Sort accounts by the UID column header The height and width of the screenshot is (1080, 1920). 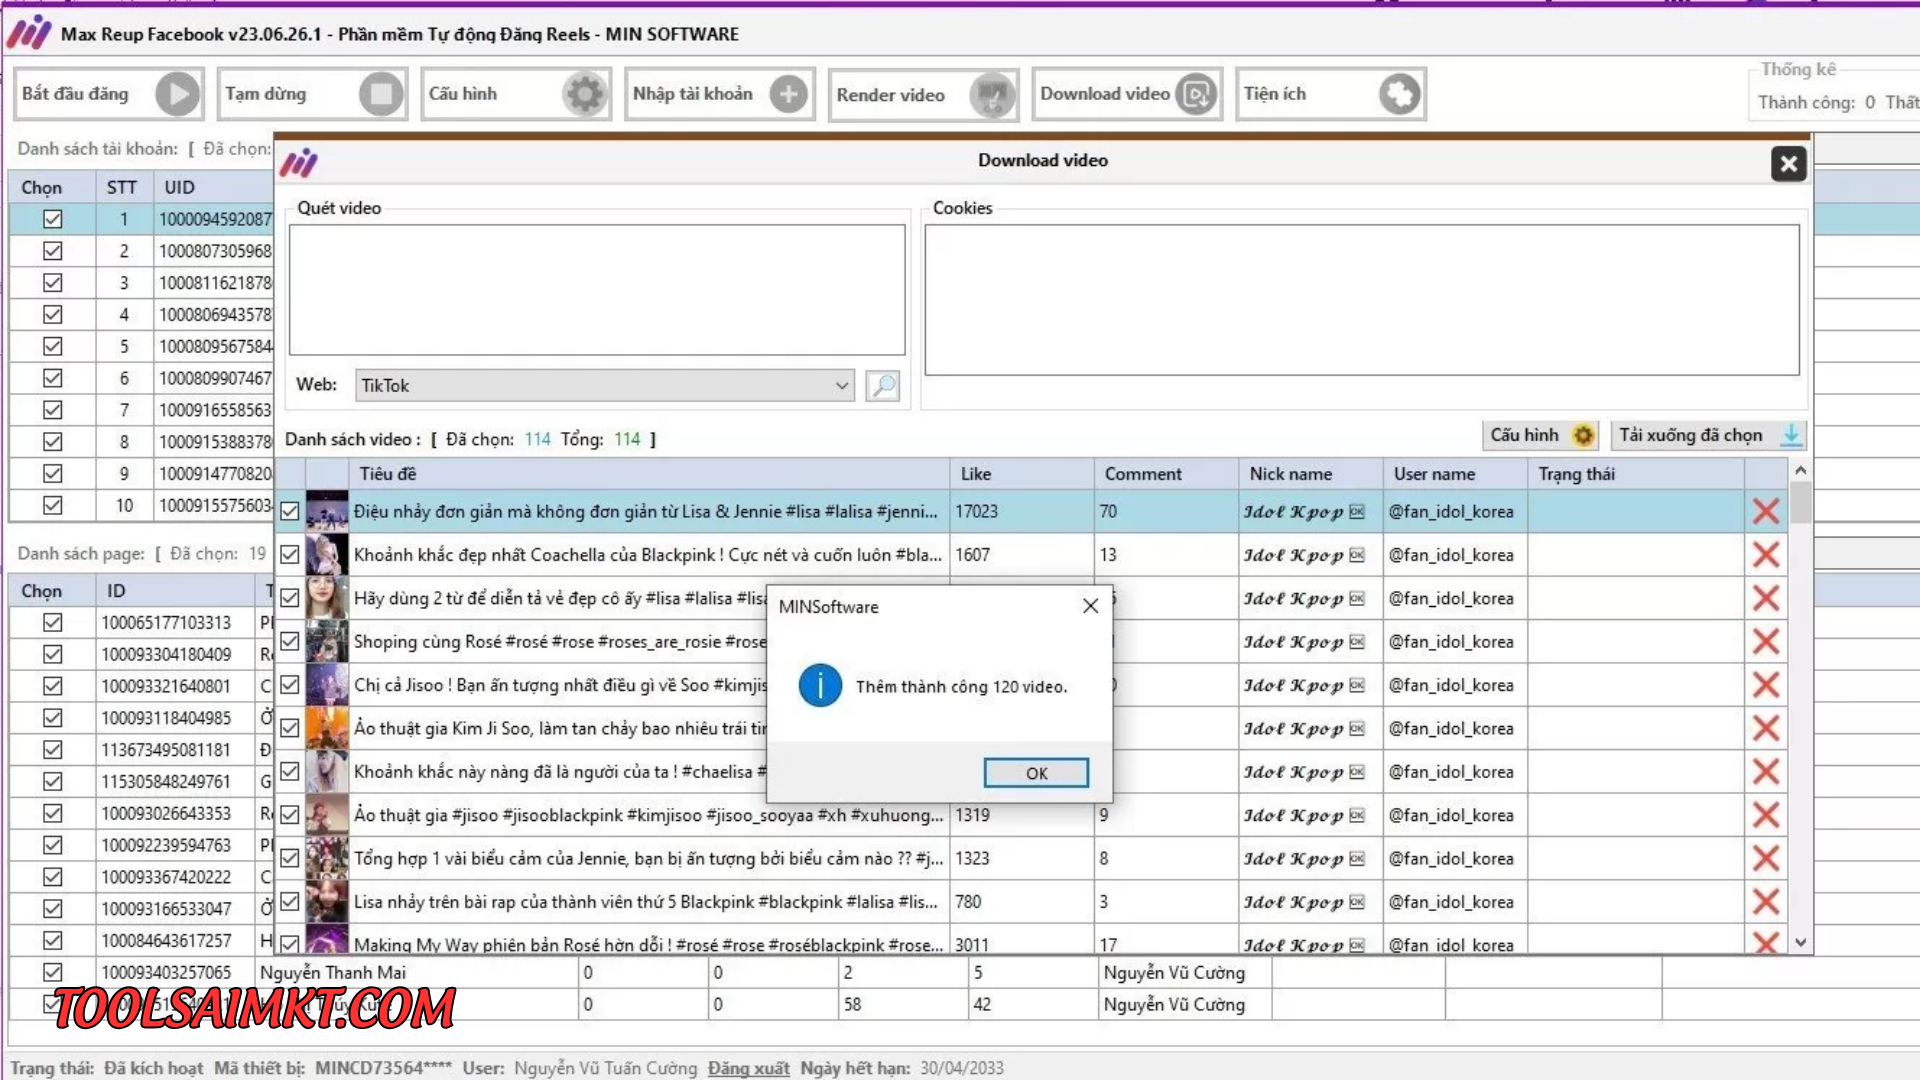(214, 187)
